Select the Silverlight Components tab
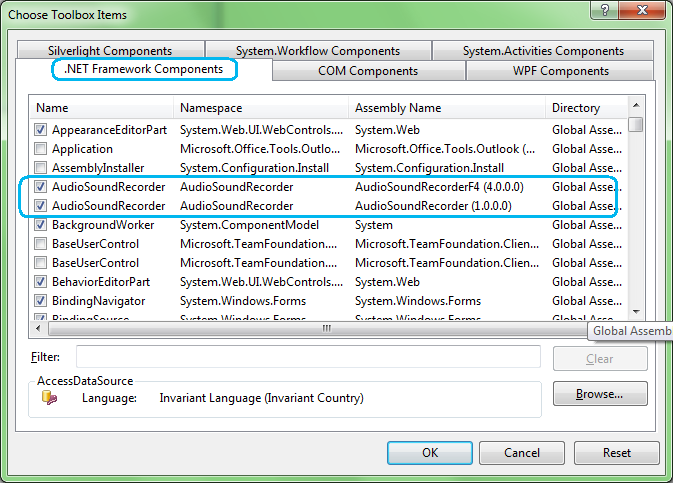Image resolution: width=673 pixels, height=483 pixels. 109,51
